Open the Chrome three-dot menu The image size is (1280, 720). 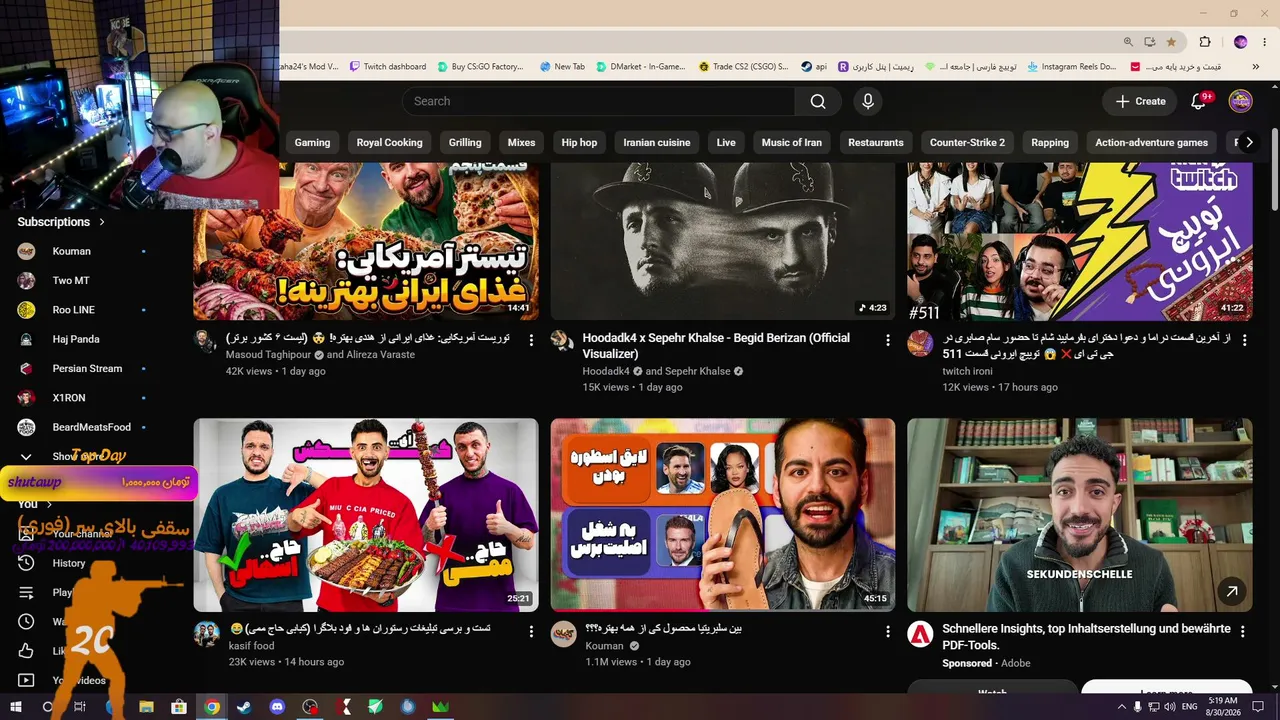coord(1266,42)
